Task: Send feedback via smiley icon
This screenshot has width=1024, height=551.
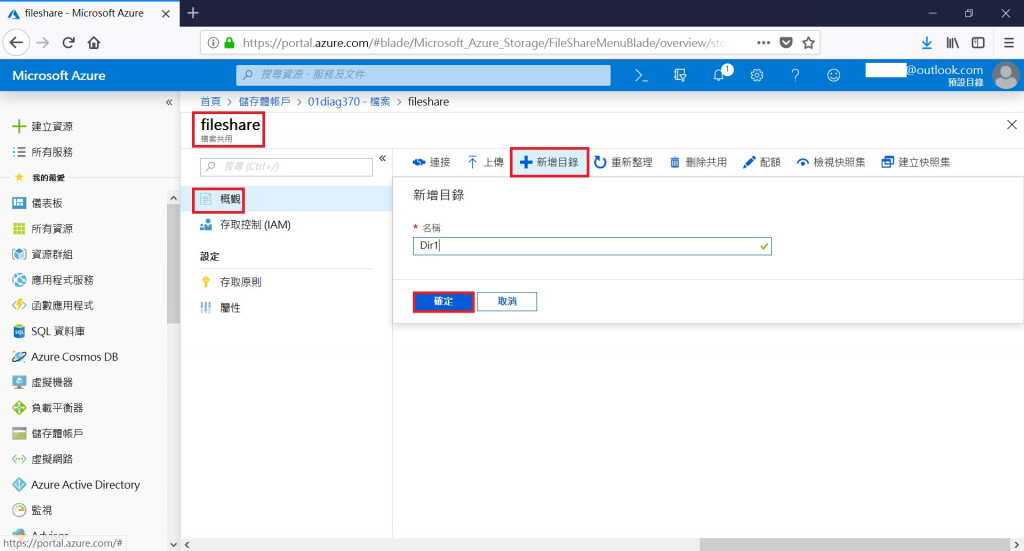Action: (833, 76)
